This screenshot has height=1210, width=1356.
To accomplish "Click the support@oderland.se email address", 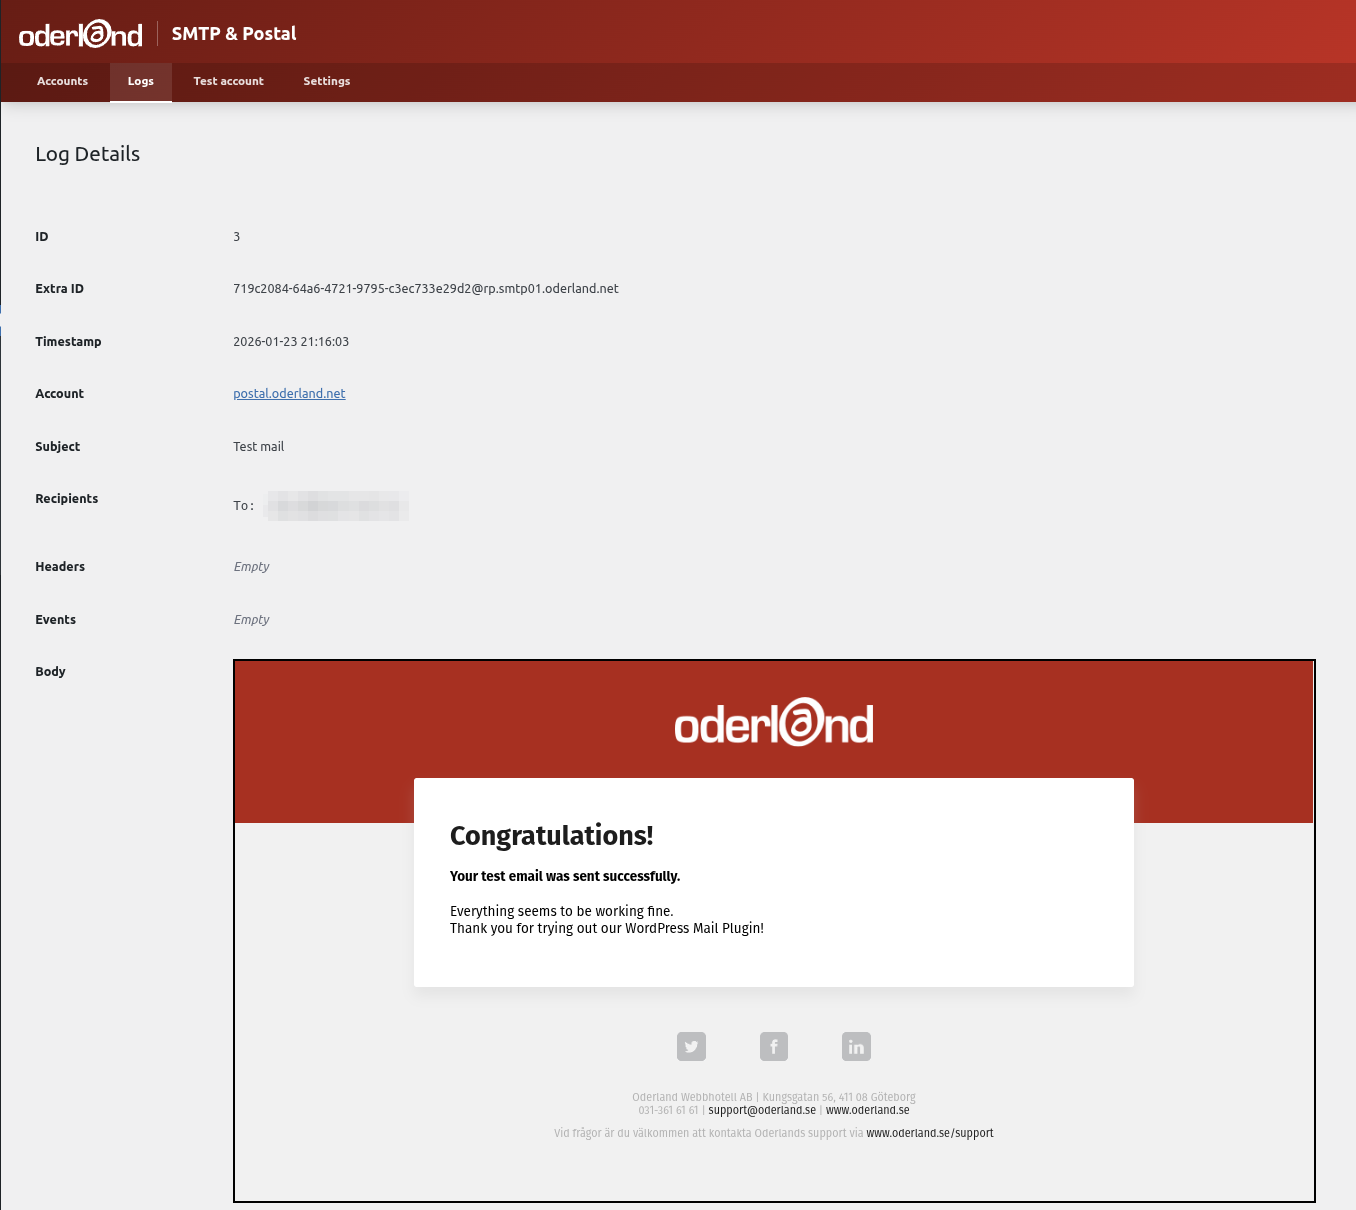I will tap(763, 1110).
